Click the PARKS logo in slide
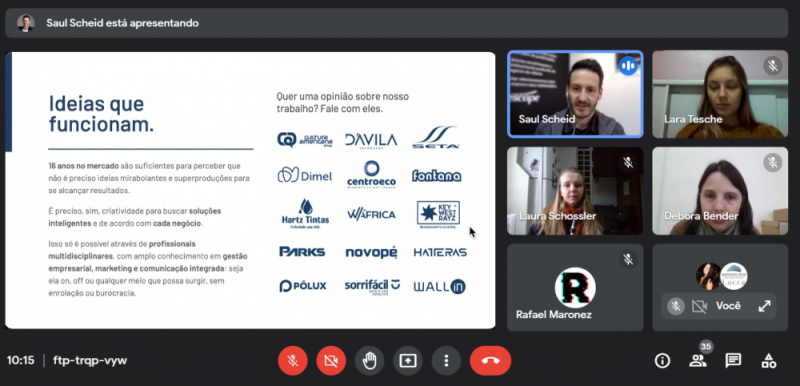The image size is (800, 386). (302, 251)
